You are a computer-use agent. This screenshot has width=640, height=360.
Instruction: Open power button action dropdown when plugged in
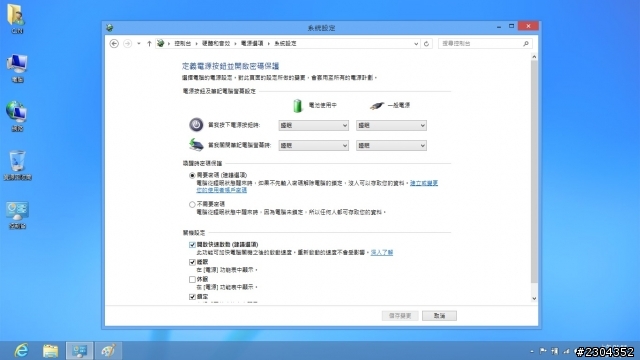(391, 125)
